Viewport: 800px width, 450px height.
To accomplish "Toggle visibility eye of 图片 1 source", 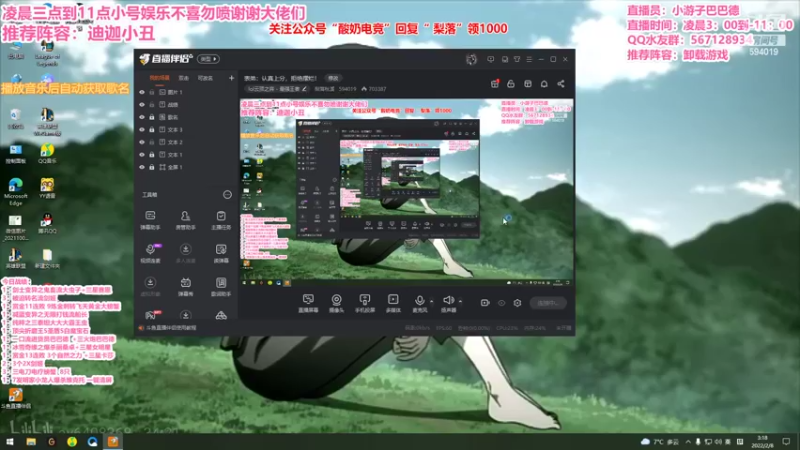I will [142, 92].
